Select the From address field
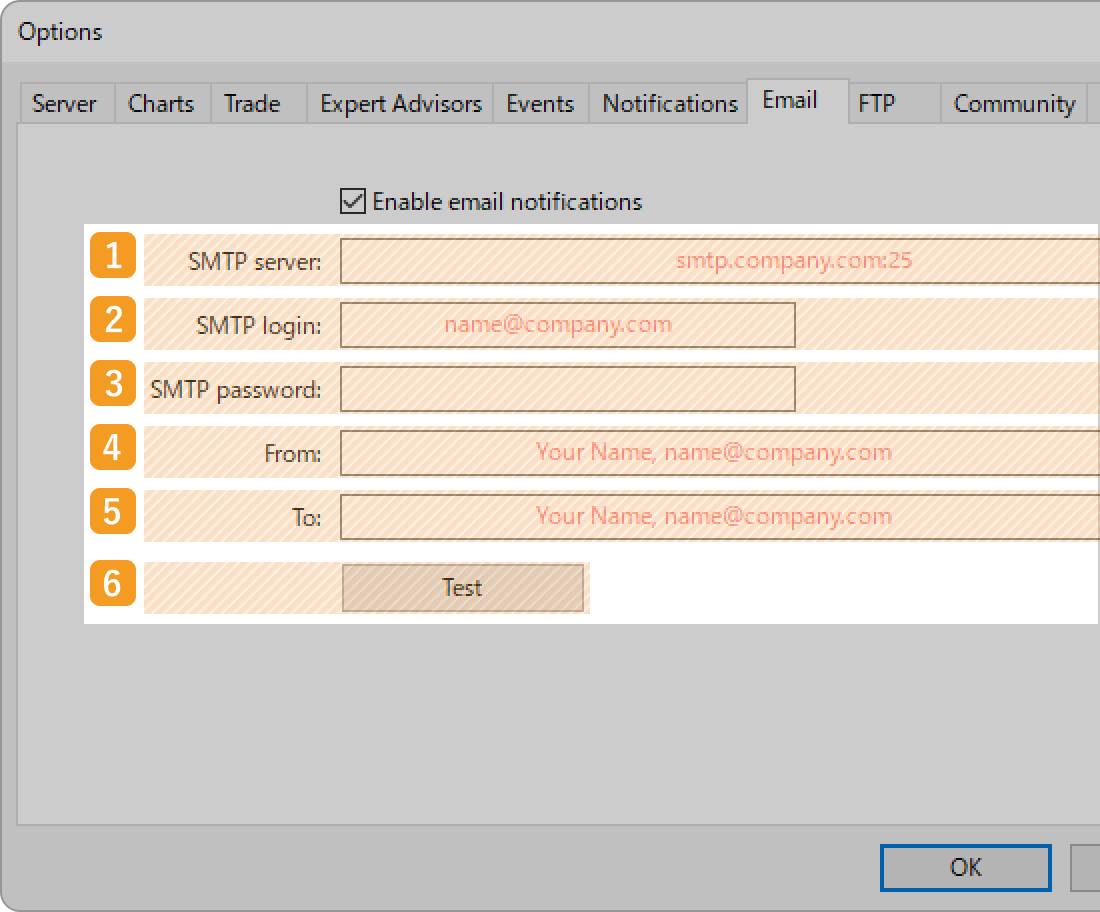 [x=700, y=453]
